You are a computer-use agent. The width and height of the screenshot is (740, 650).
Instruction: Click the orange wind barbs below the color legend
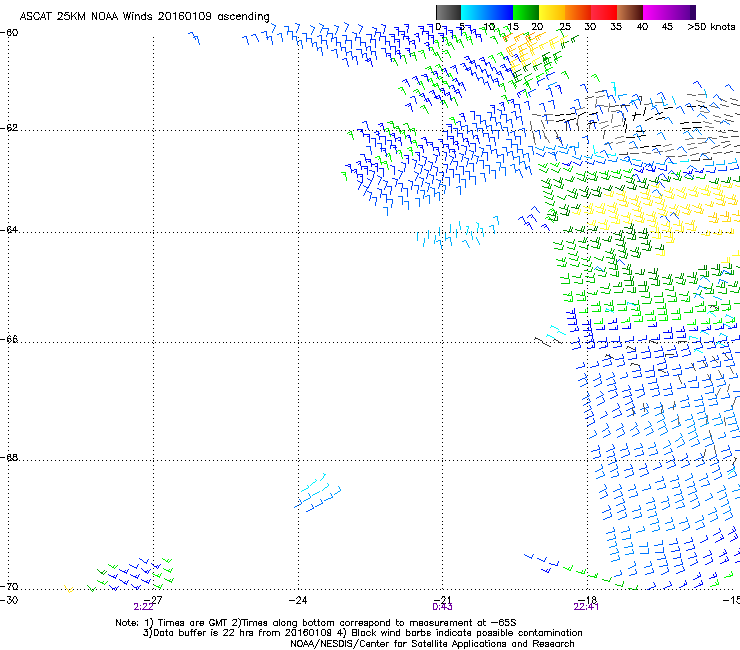tap(526, 47)
